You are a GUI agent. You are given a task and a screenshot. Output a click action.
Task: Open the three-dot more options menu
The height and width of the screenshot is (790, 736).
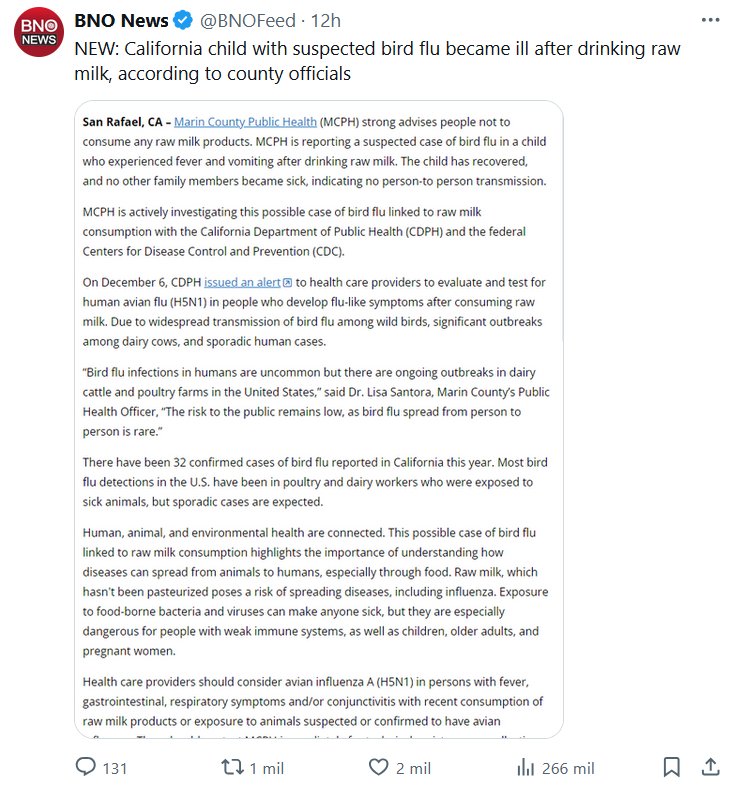[709, 21]
